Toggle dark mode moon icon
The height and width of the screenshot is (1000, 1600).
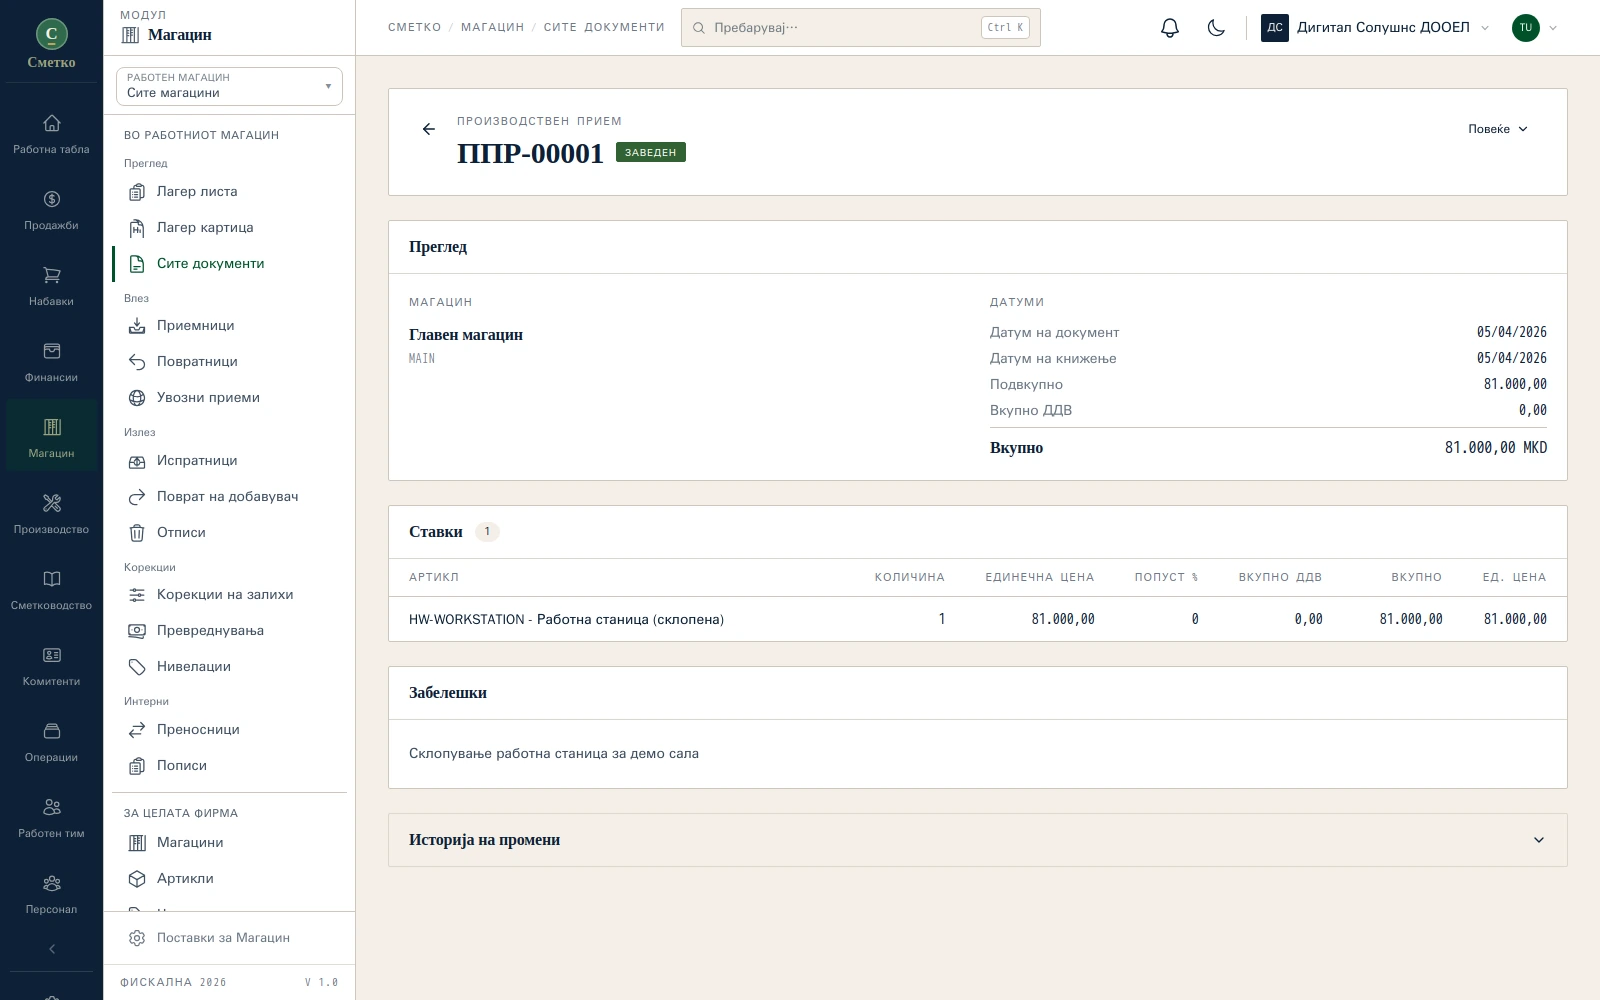click(1216, 28)
